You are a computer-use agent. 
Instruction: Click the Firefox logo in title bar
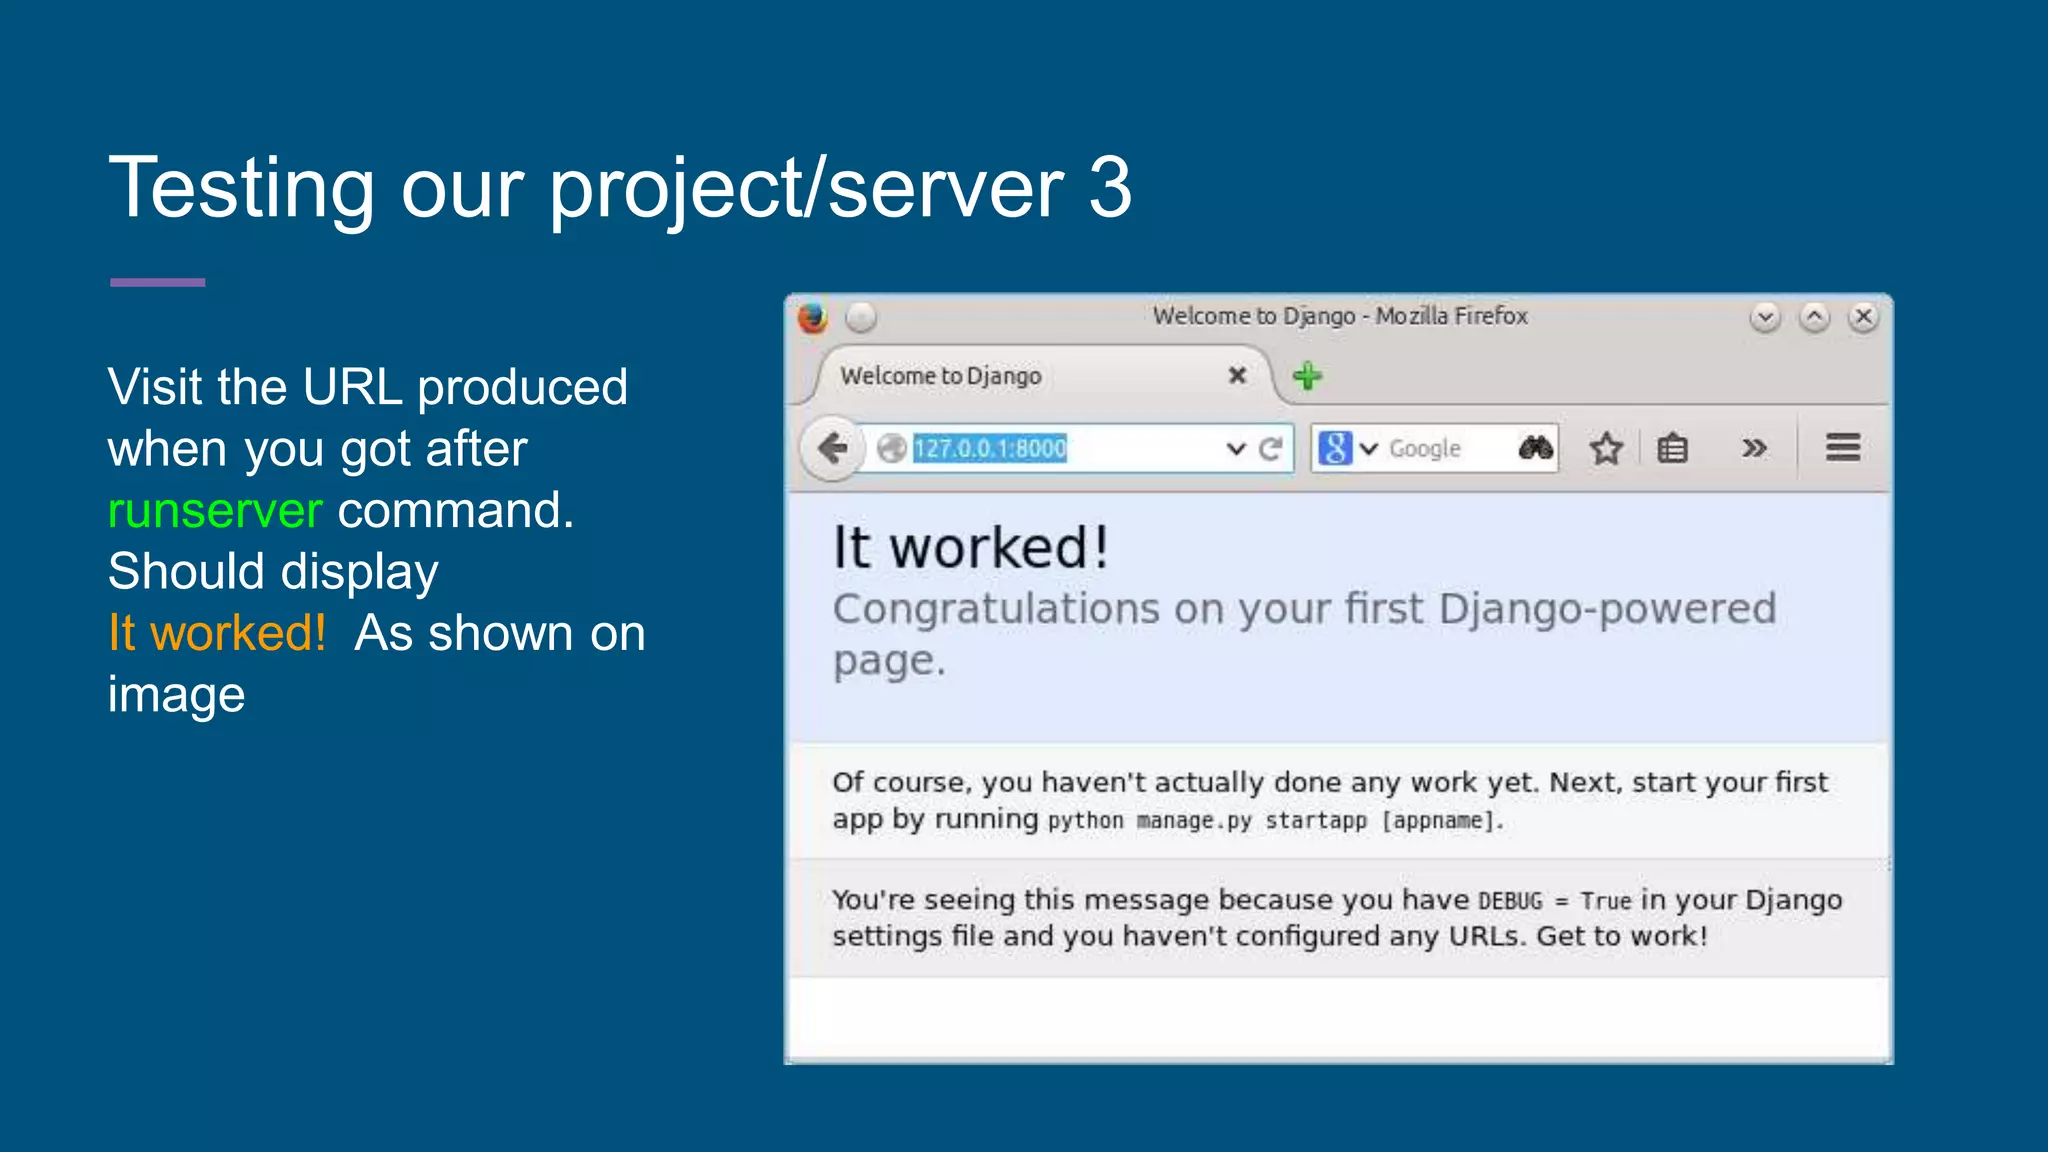click(x=813, y=317)
